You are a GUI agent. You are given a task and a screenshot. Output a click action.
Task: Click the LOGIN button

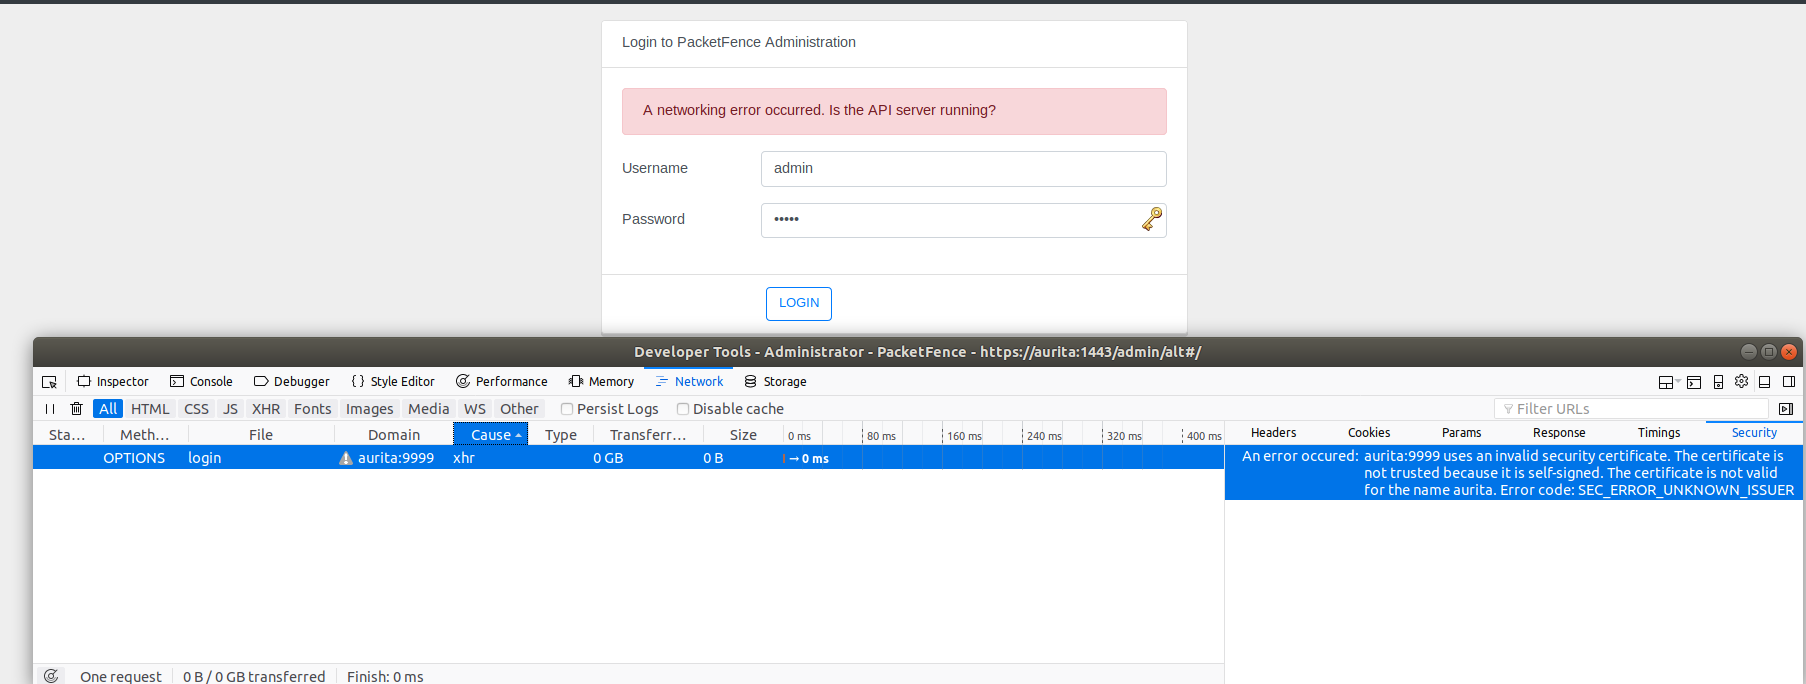[799, 303]
